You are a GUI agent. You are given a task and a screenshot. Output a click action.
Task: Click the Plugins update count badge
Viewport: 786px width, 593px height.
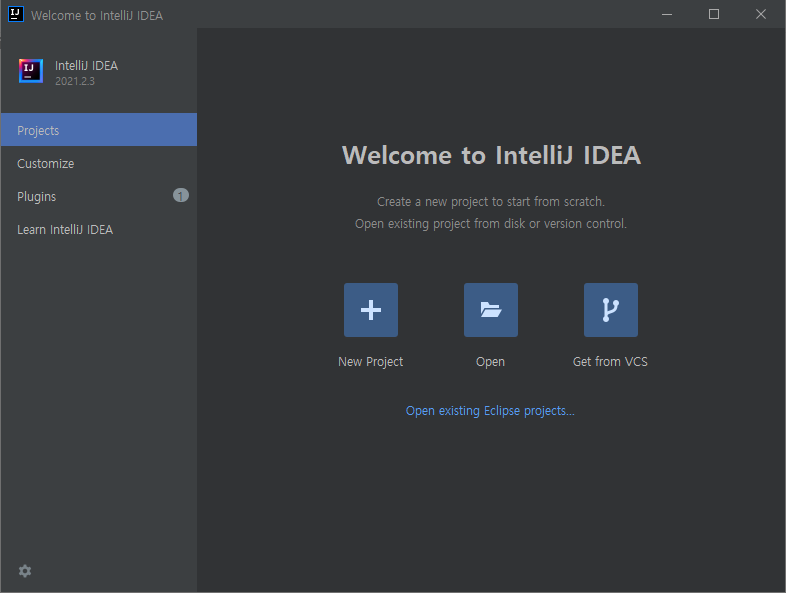click(180, 195)
